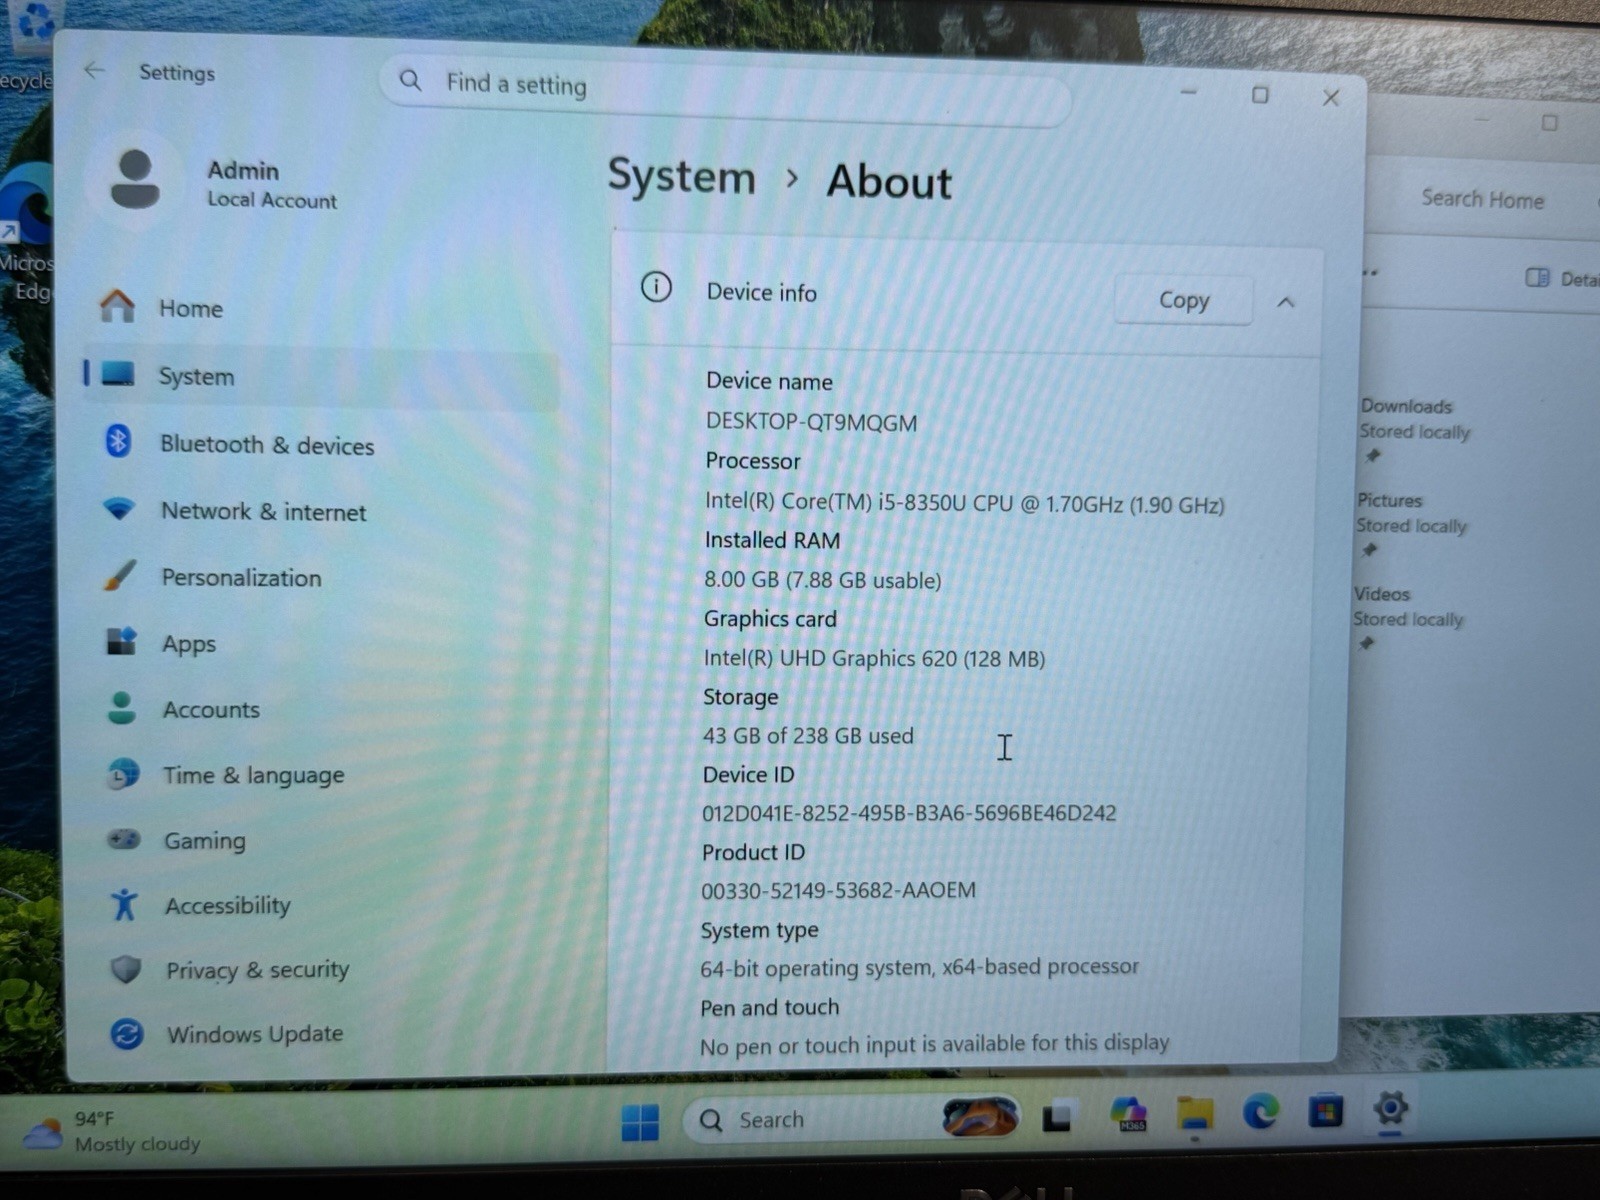Launch Microsoft Edge from the taskbar
This screenshot has width=1600, height=1200.
[1260, 1111]
